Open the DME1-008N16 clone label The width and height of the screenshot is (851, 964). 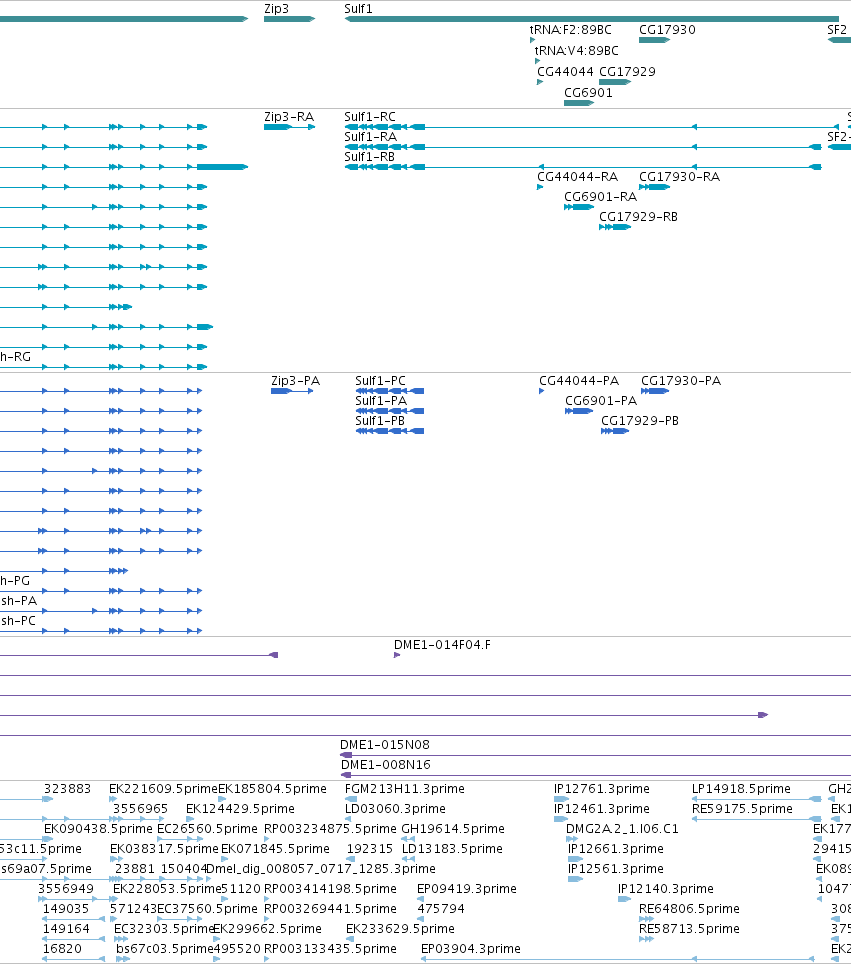click(386, 764)
